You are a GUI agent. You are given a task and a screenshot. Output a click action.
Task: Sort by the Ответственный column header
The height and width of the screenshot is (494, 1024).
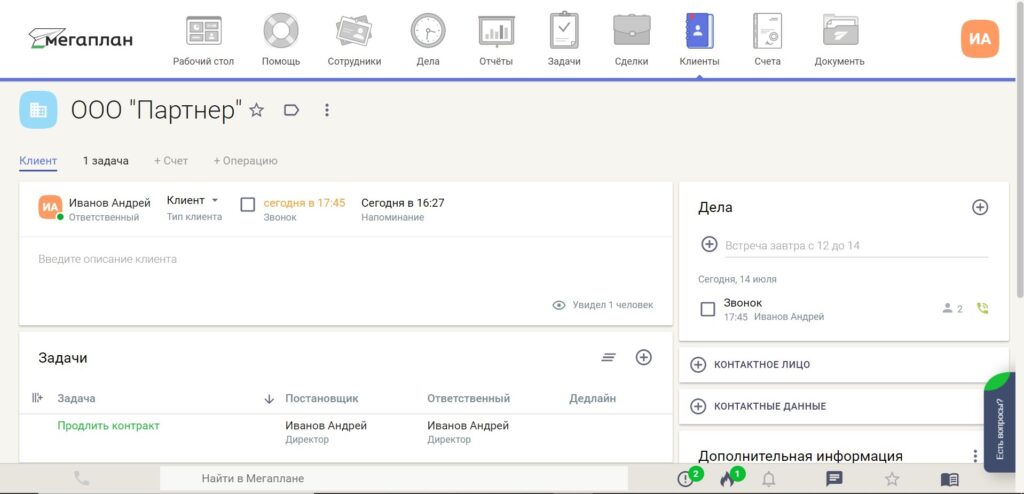tap(468, 399)
